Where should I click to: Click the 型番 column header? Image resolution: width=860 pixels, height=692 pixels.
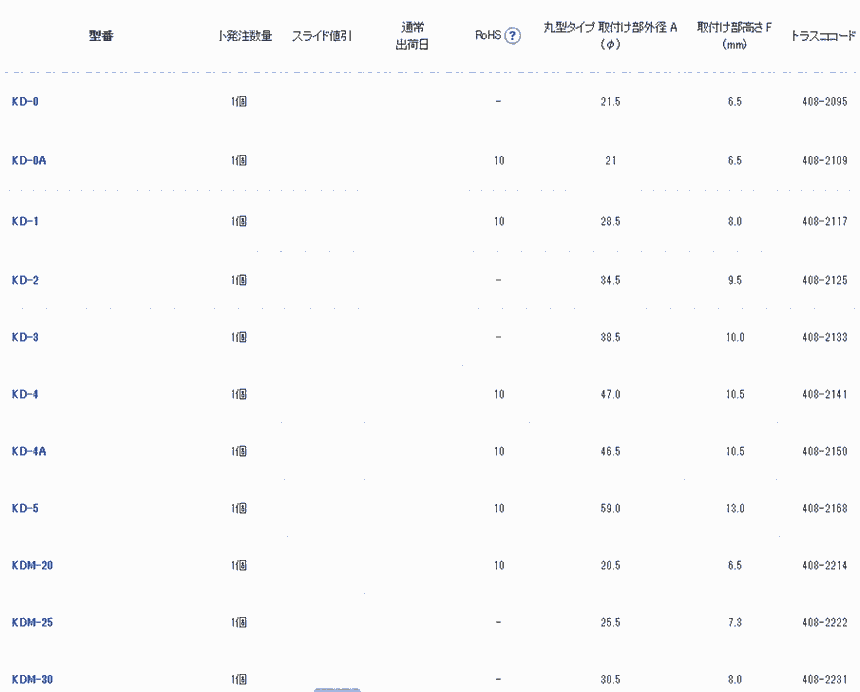pyautogui.click(x=100, y=36)
